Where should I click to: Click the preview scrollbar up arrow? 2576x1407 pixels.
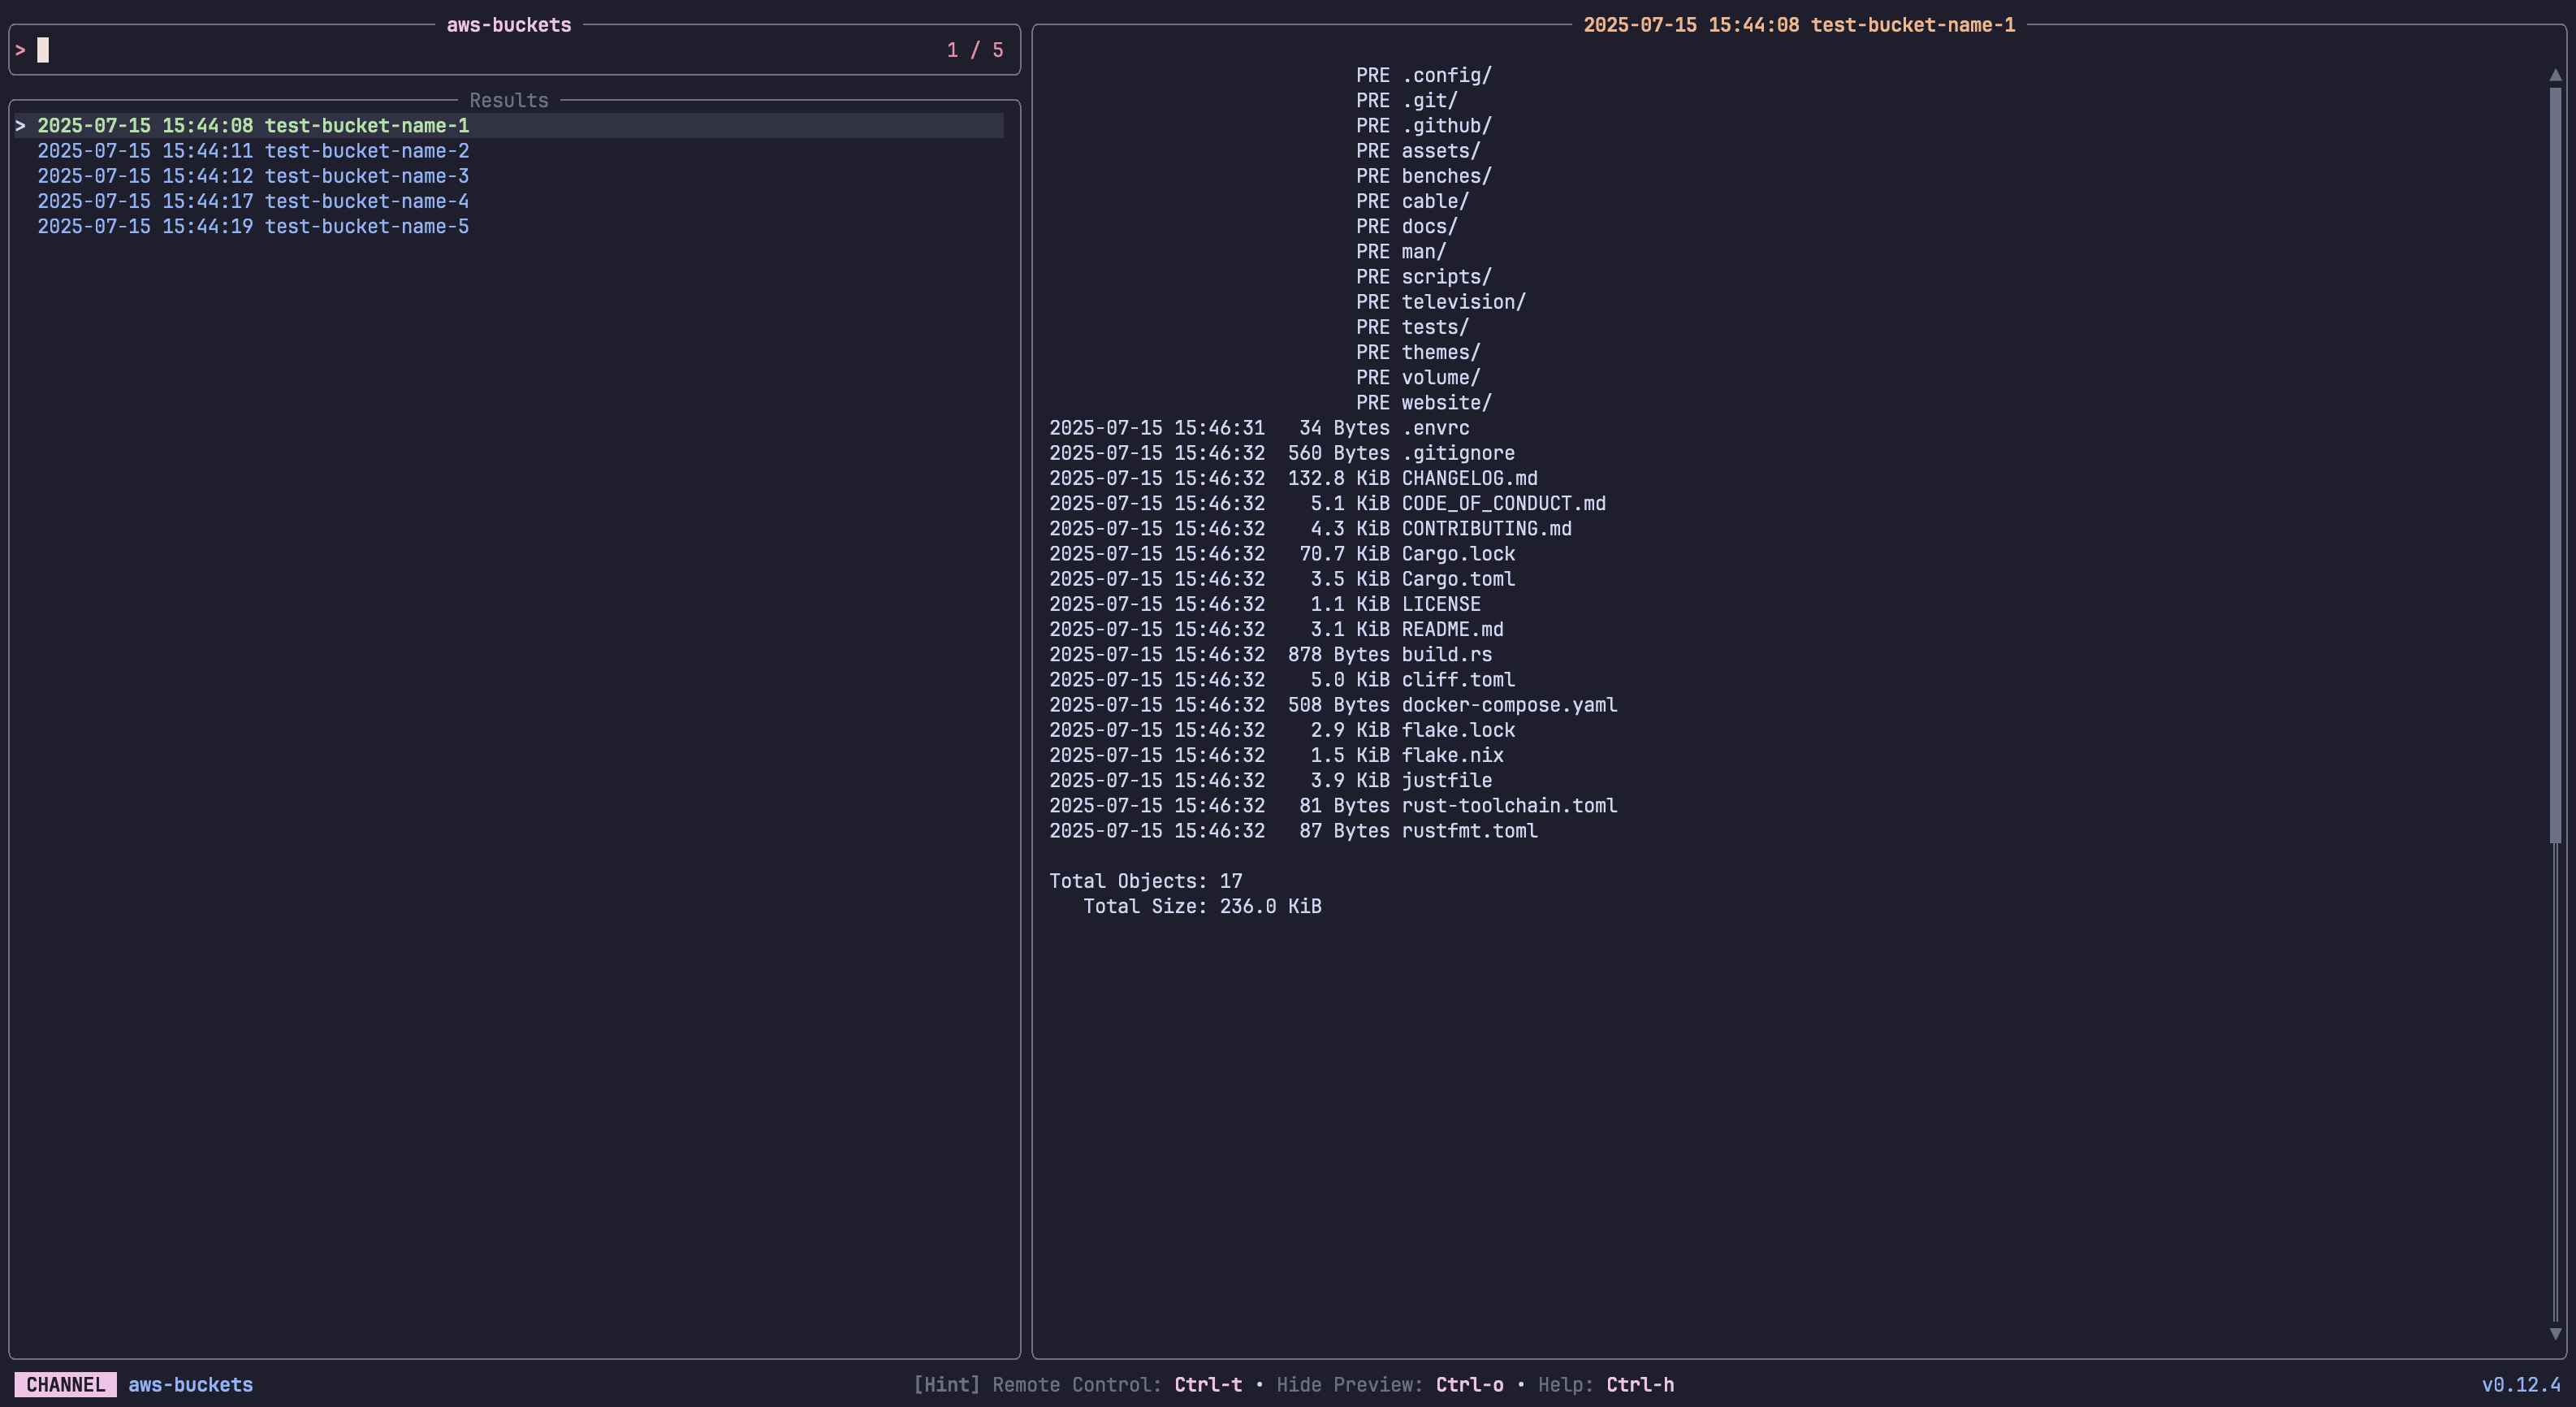tap(2555, 75)
